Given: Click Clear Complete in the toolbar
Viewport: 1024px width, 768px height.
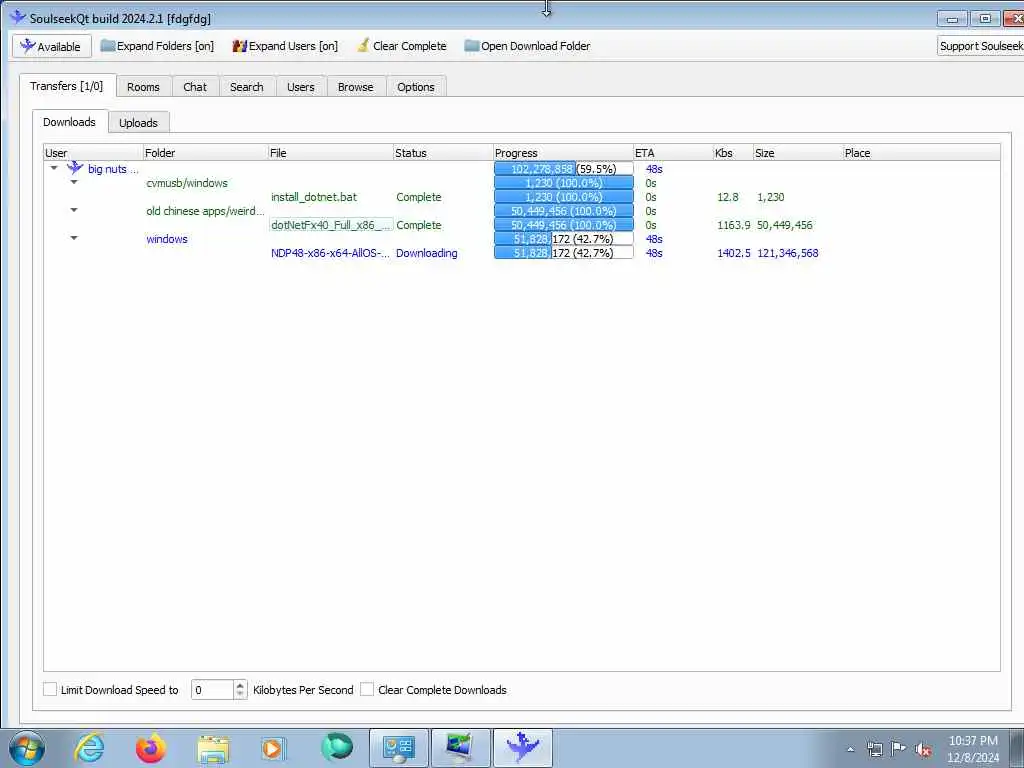Looking at the screenshot, I should pyautogui.click(x=402, y=46).
